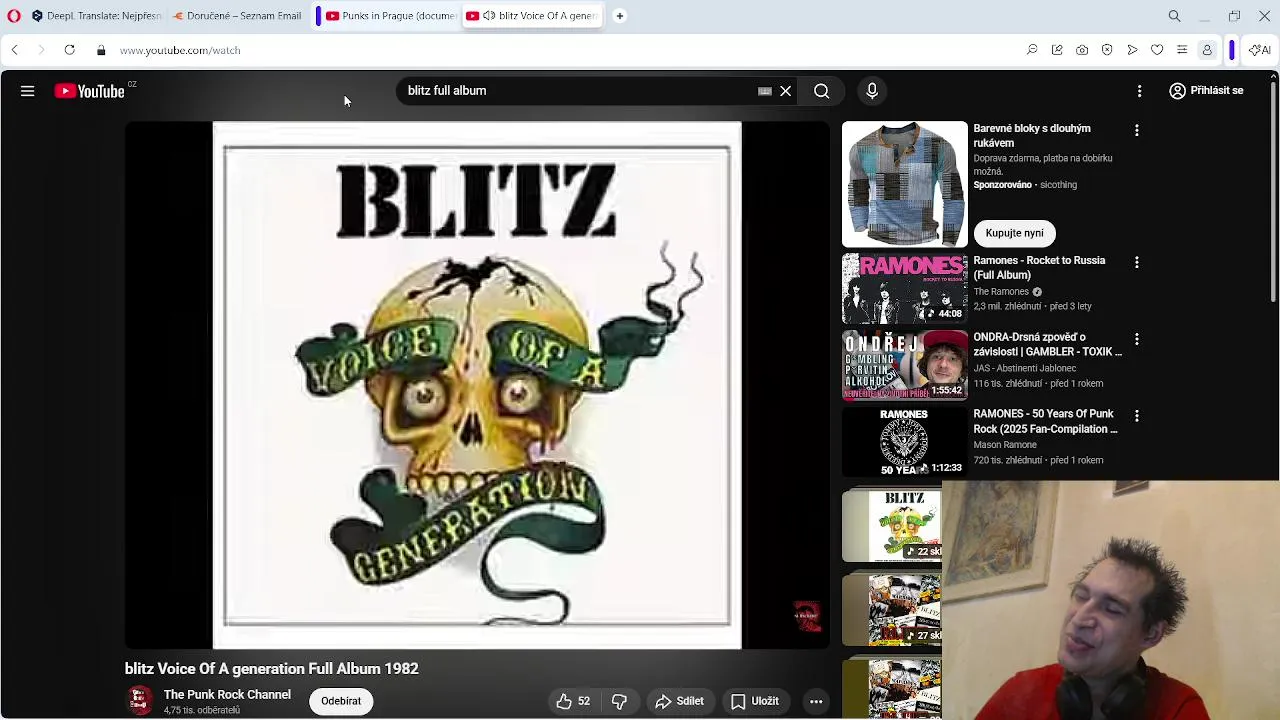Click the 4,75 tis. odběratelů subscriber count
The width and height of the screenshot is (1280, 720).
click(202, 711)
